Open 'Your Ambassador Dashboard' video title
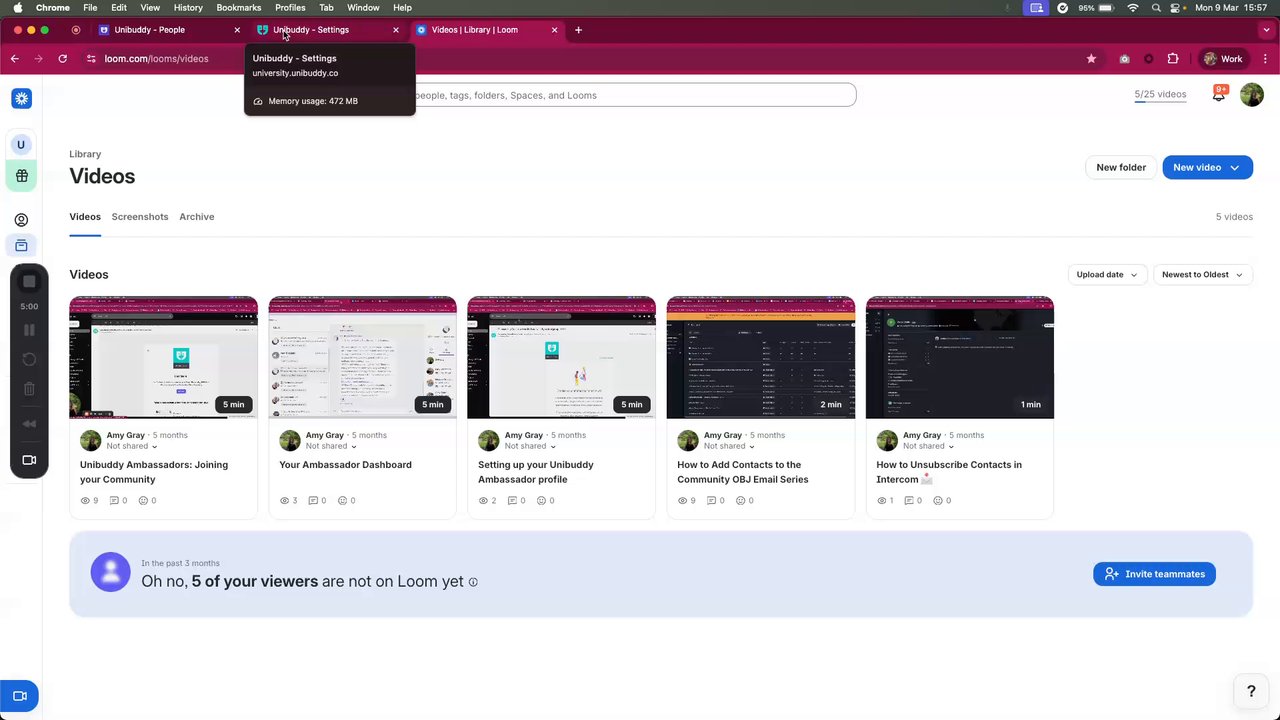The width and height of the screenshot is (1280, 720). tap(345, 465)
